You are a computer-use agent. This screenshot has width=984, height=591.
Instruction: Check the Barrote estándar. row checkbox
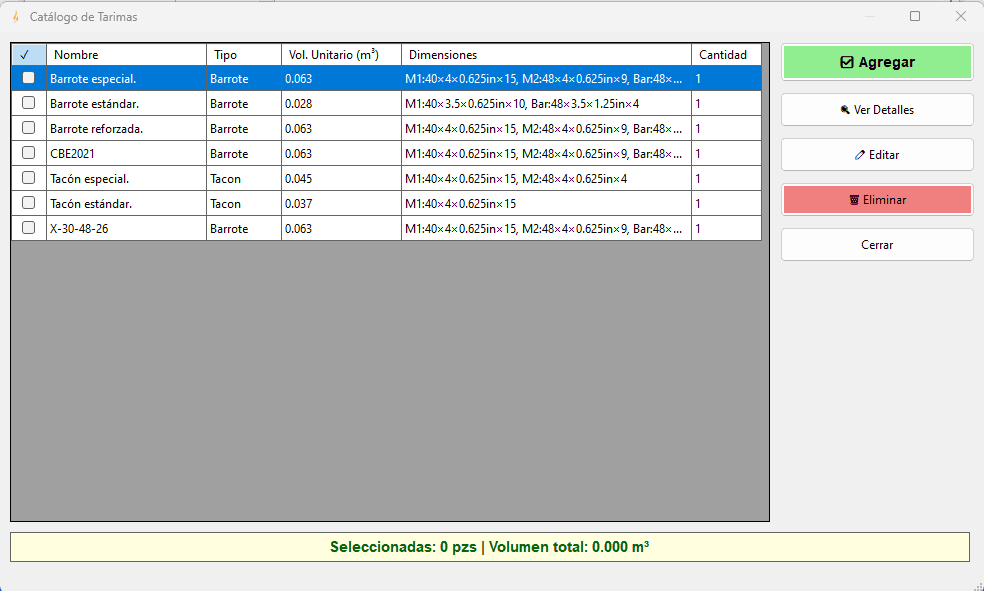[x=28, y=103]
